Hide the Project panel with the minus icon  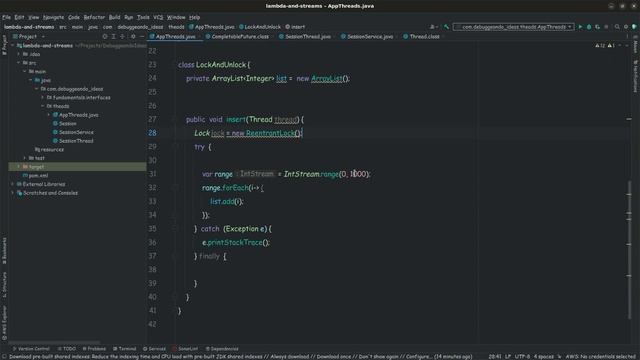point(142,36)
